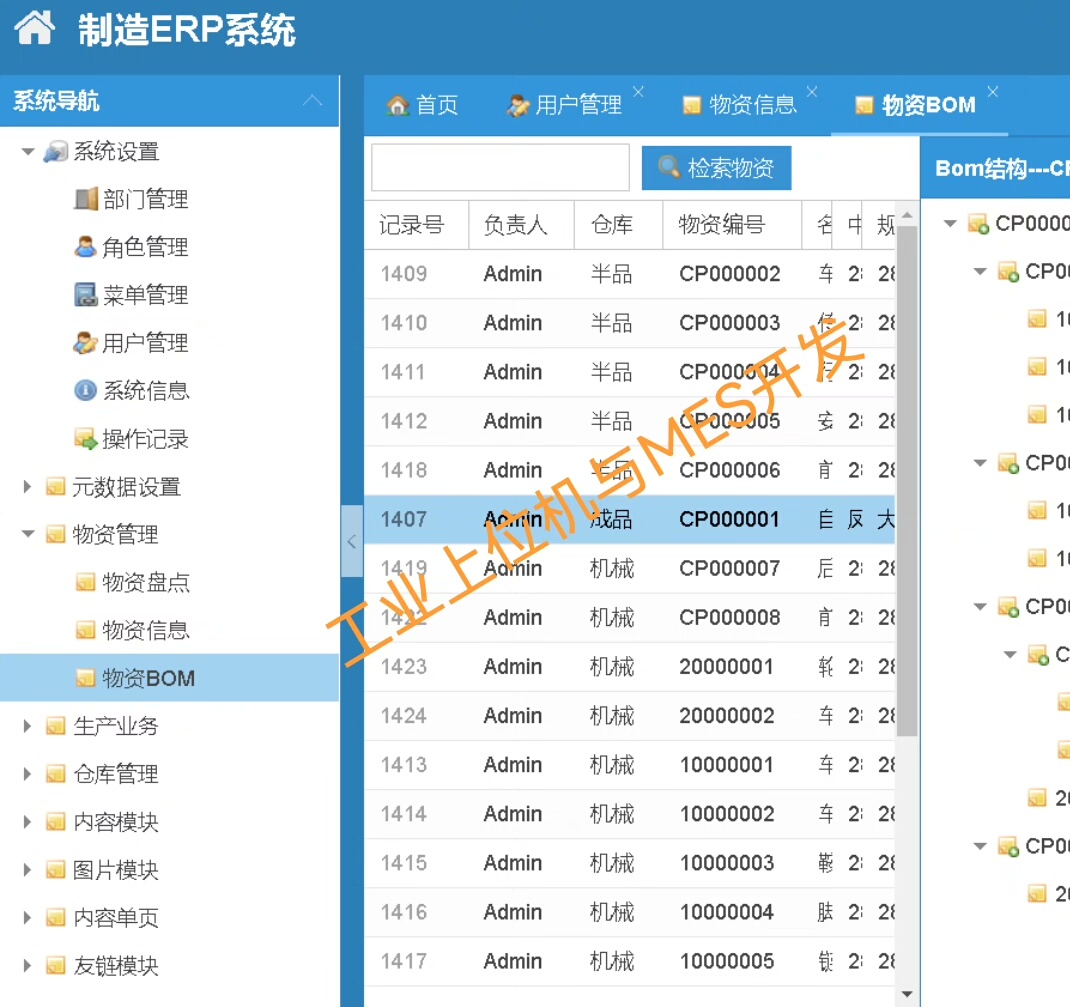Close the 用户管理 tab
This screenshot has width=1070, height=1007.
[x=638, y=92]
